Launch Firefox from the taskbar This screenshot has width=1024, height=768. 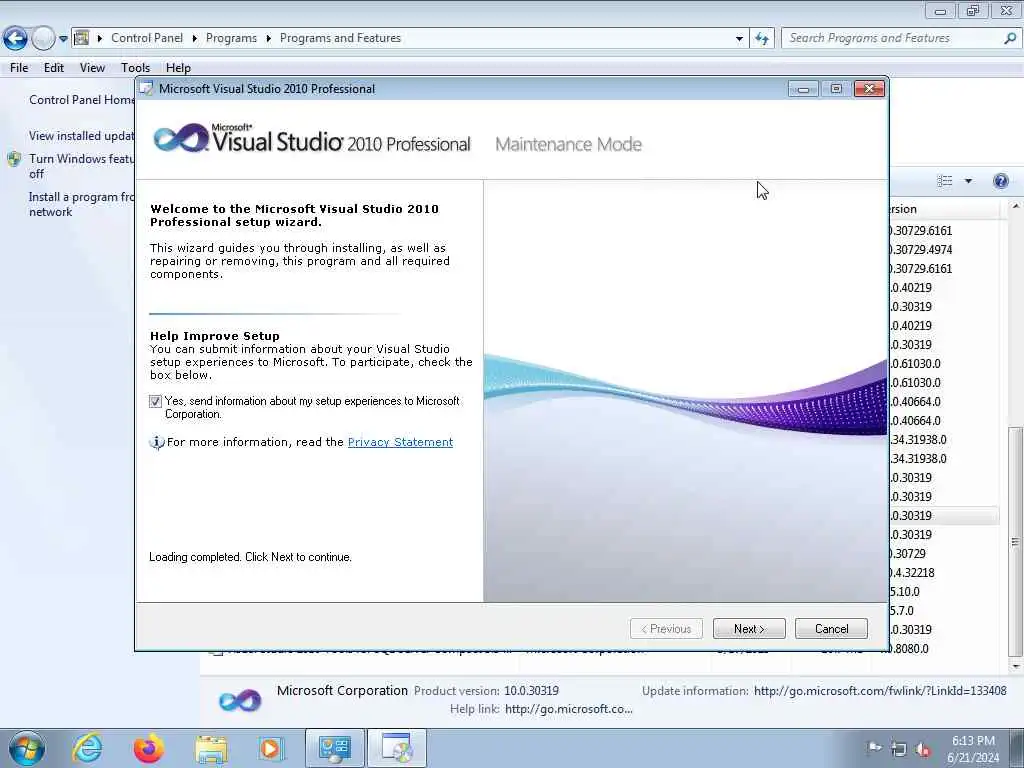click(x=149, y=748)
